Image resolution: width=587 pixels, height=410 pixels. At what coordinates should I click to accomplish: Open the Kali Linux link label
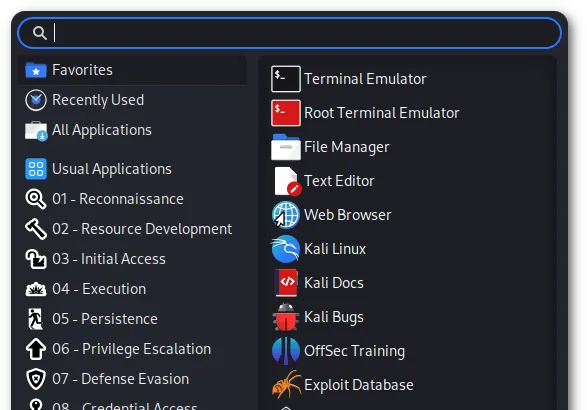pyautogui.click(x=335, y=249)
